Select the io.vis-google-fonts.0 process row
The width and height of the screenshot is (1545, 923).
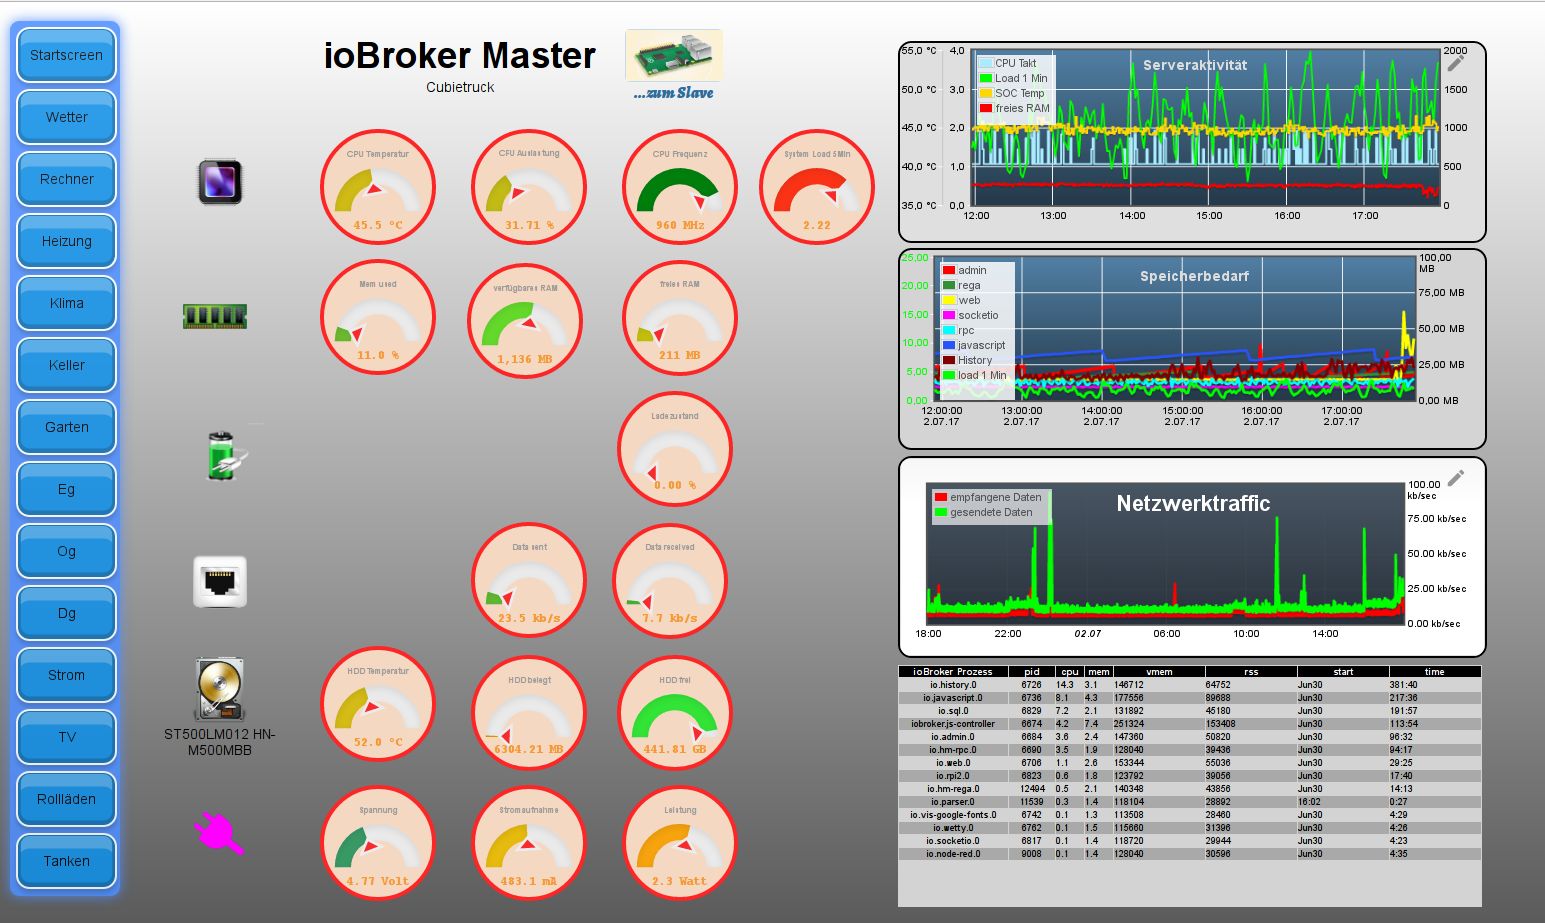tap(1189, 815)
